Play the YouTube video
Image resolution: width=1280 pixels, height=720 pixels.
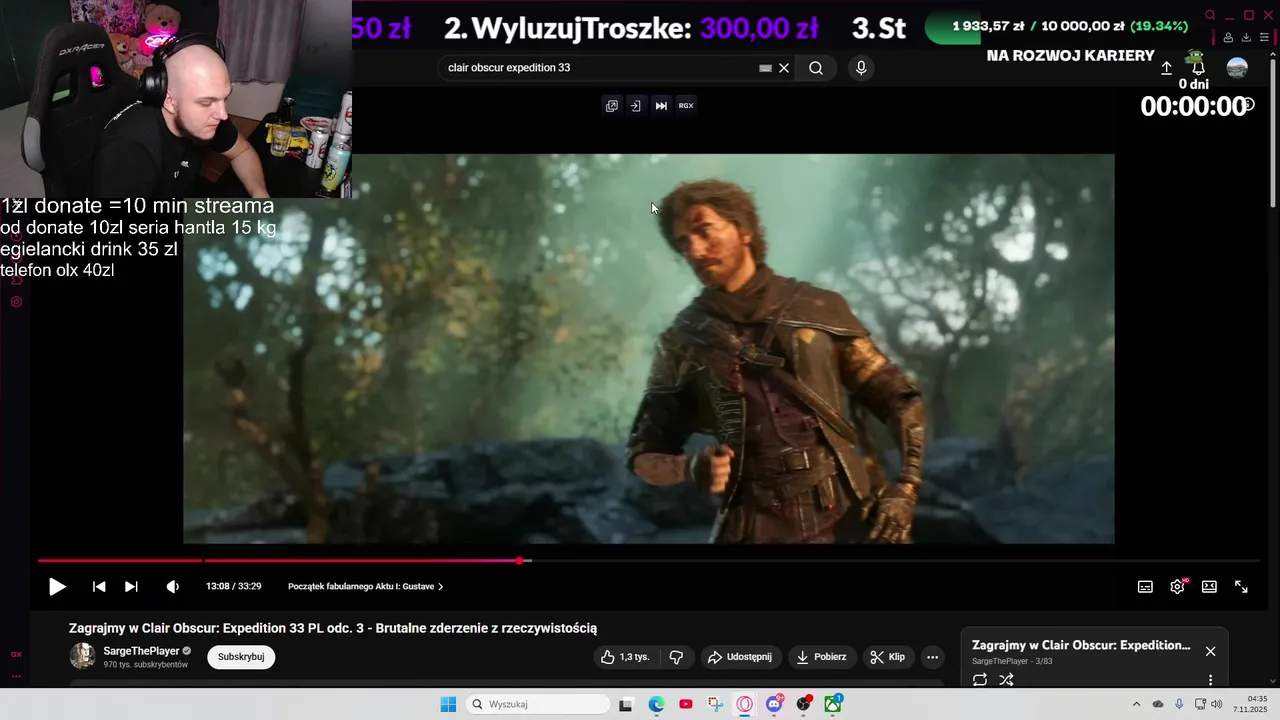tap(57, 587)
